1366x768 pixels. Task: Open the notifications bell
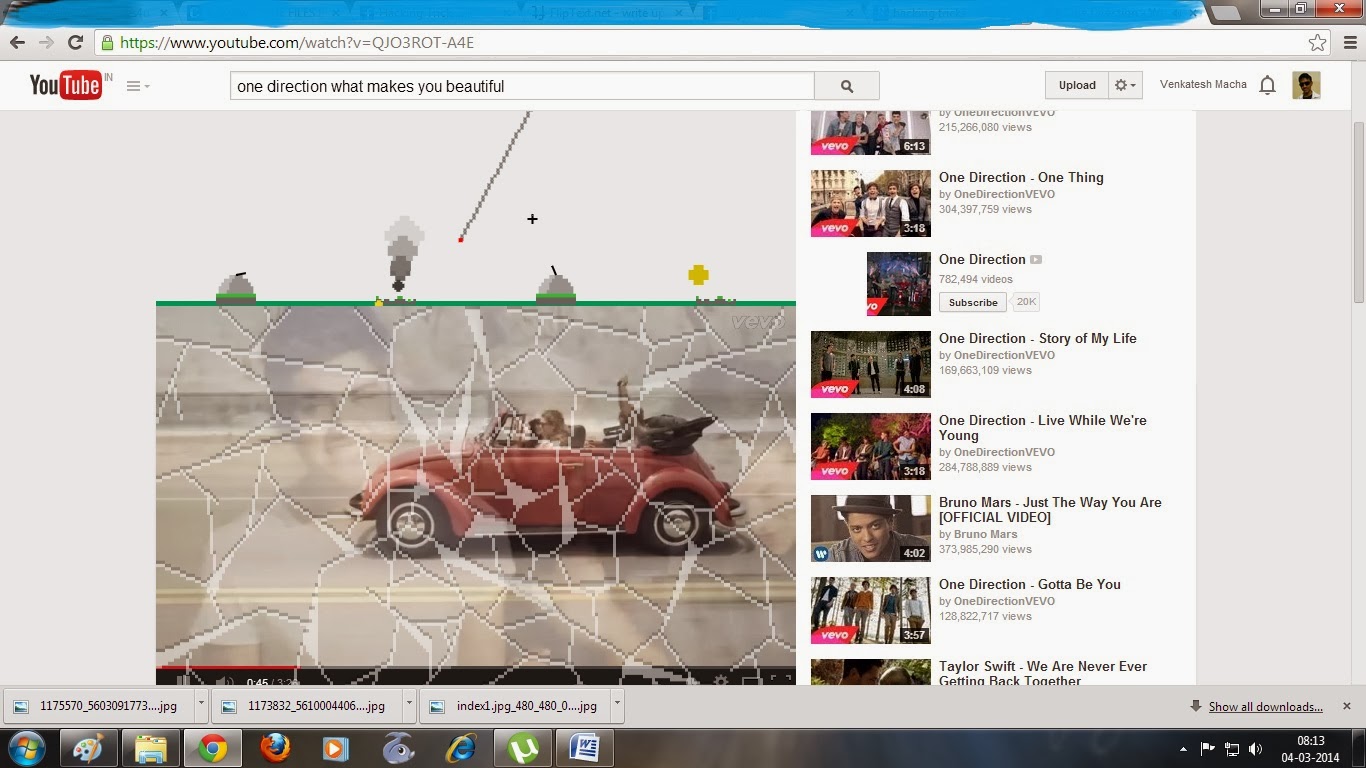click(1267, 85)
